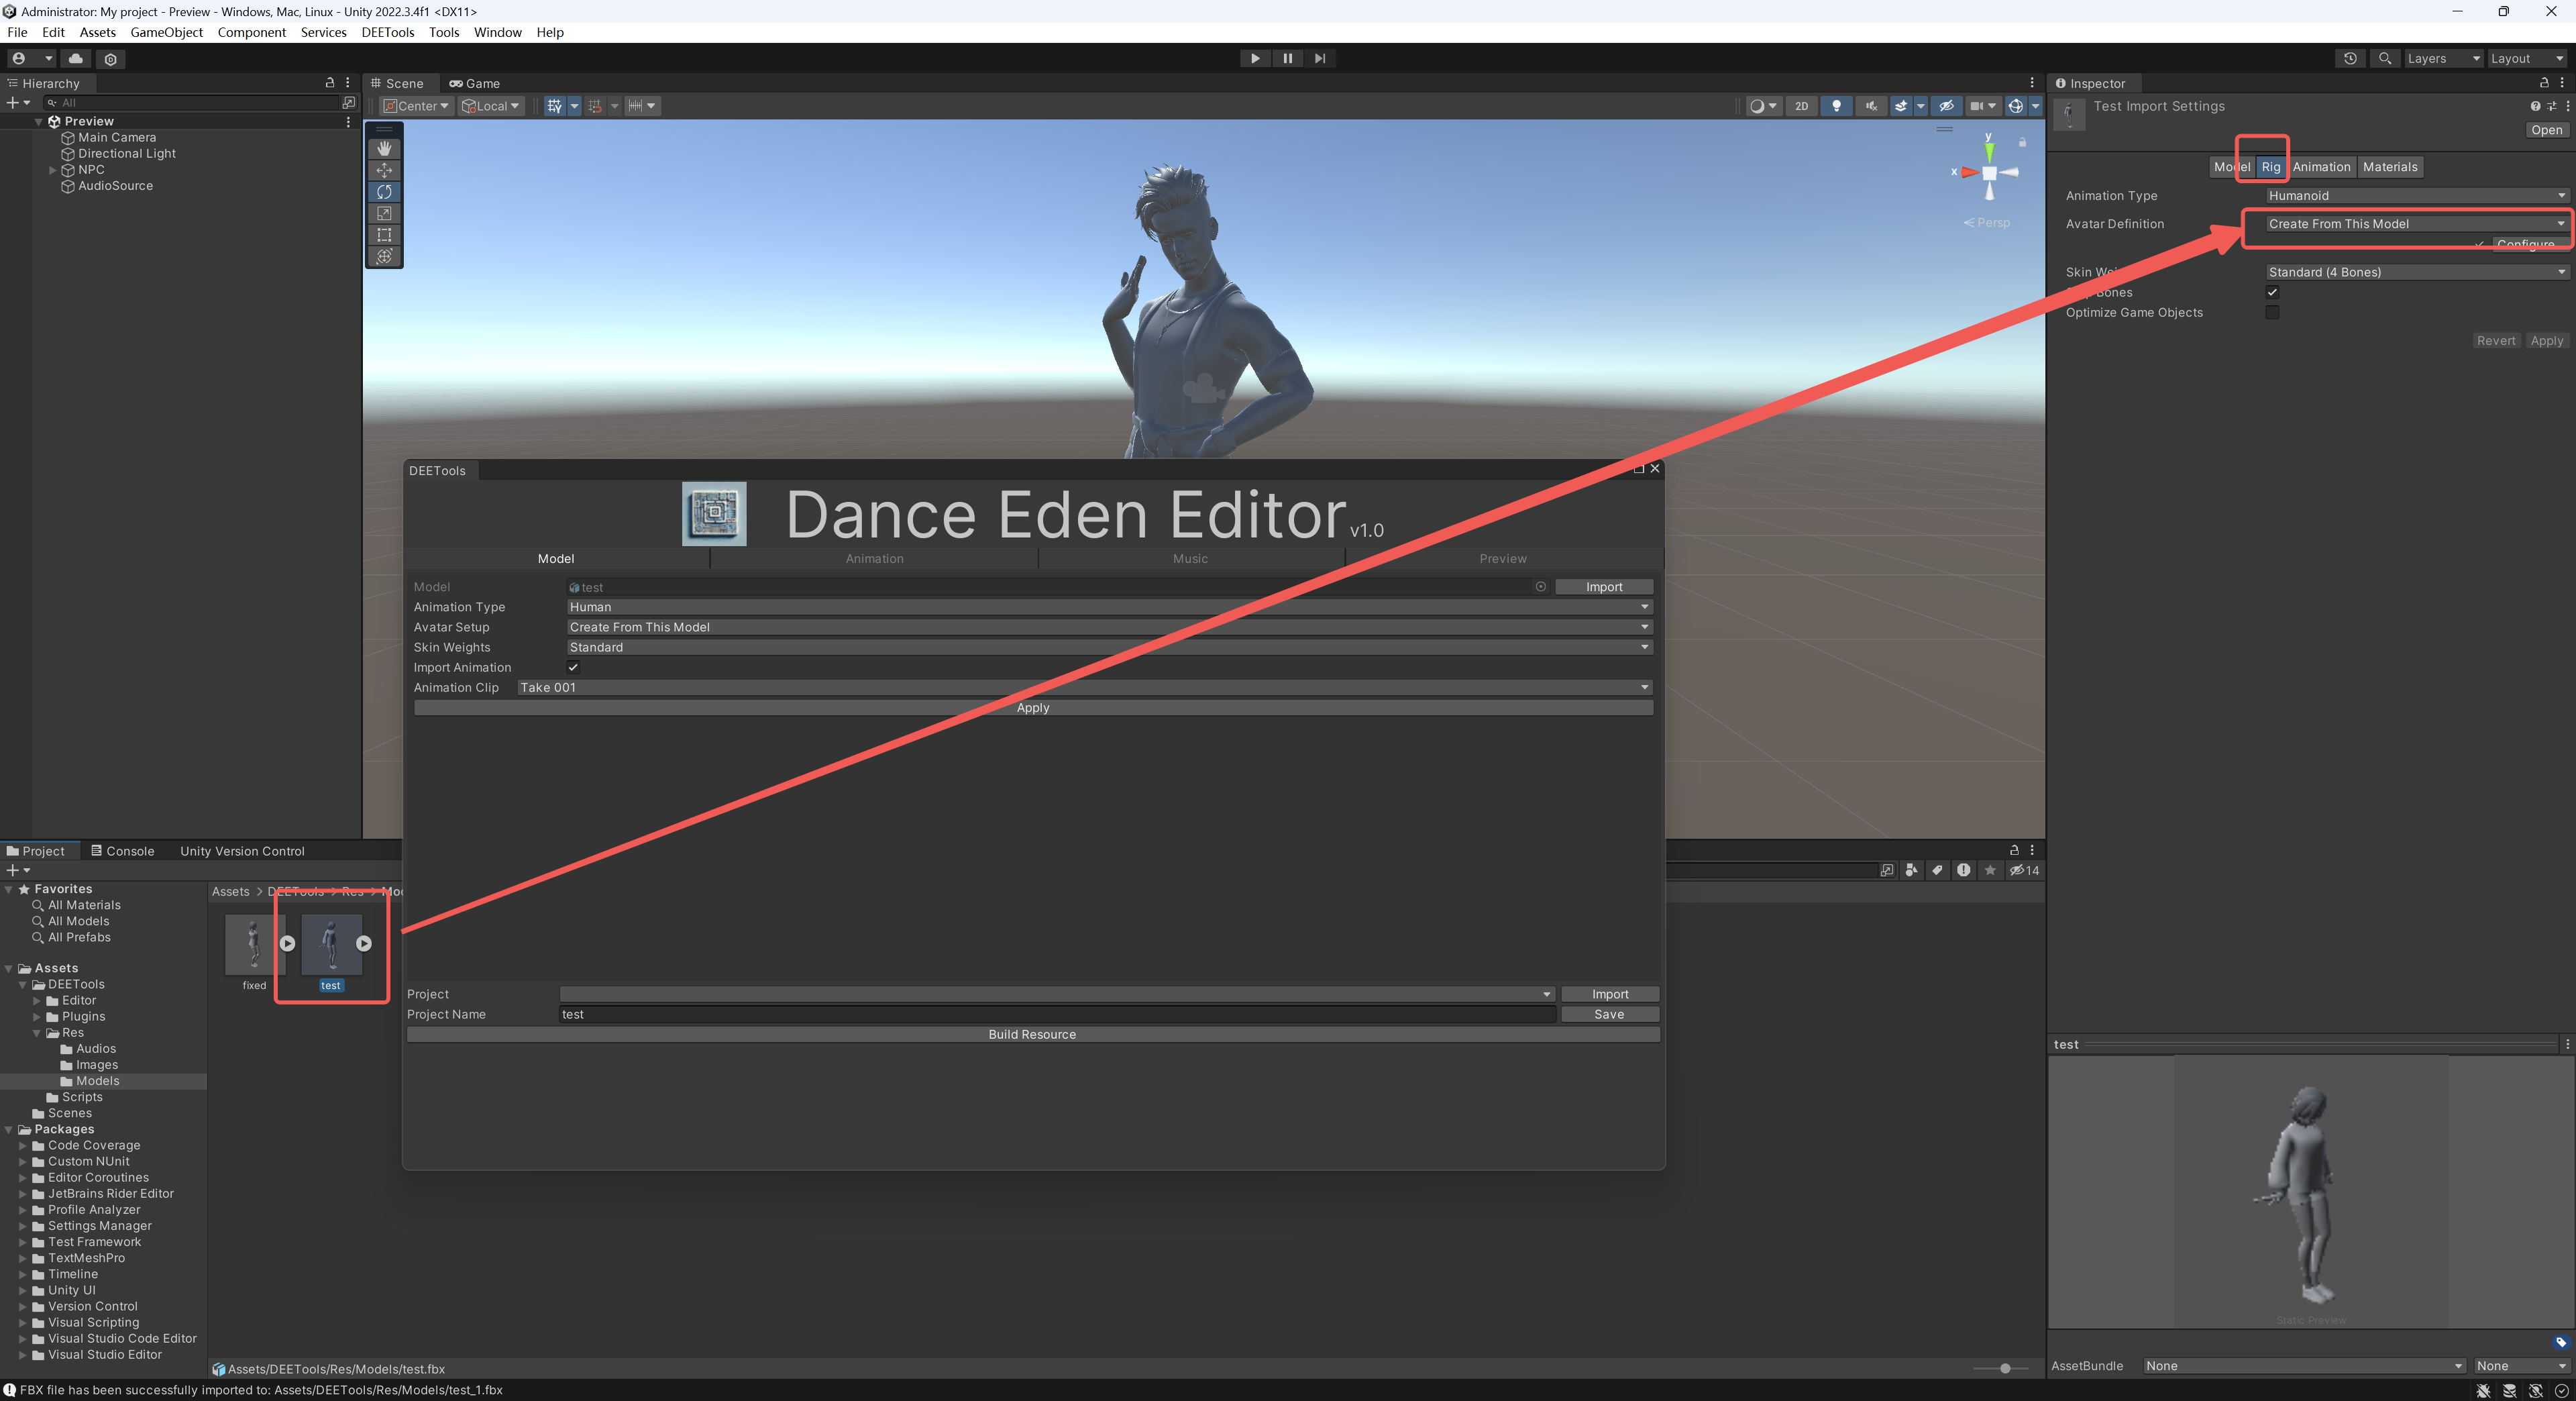
Task: Open Animation Clip Take 001 dropdown
Action: tap(1084, 687)
